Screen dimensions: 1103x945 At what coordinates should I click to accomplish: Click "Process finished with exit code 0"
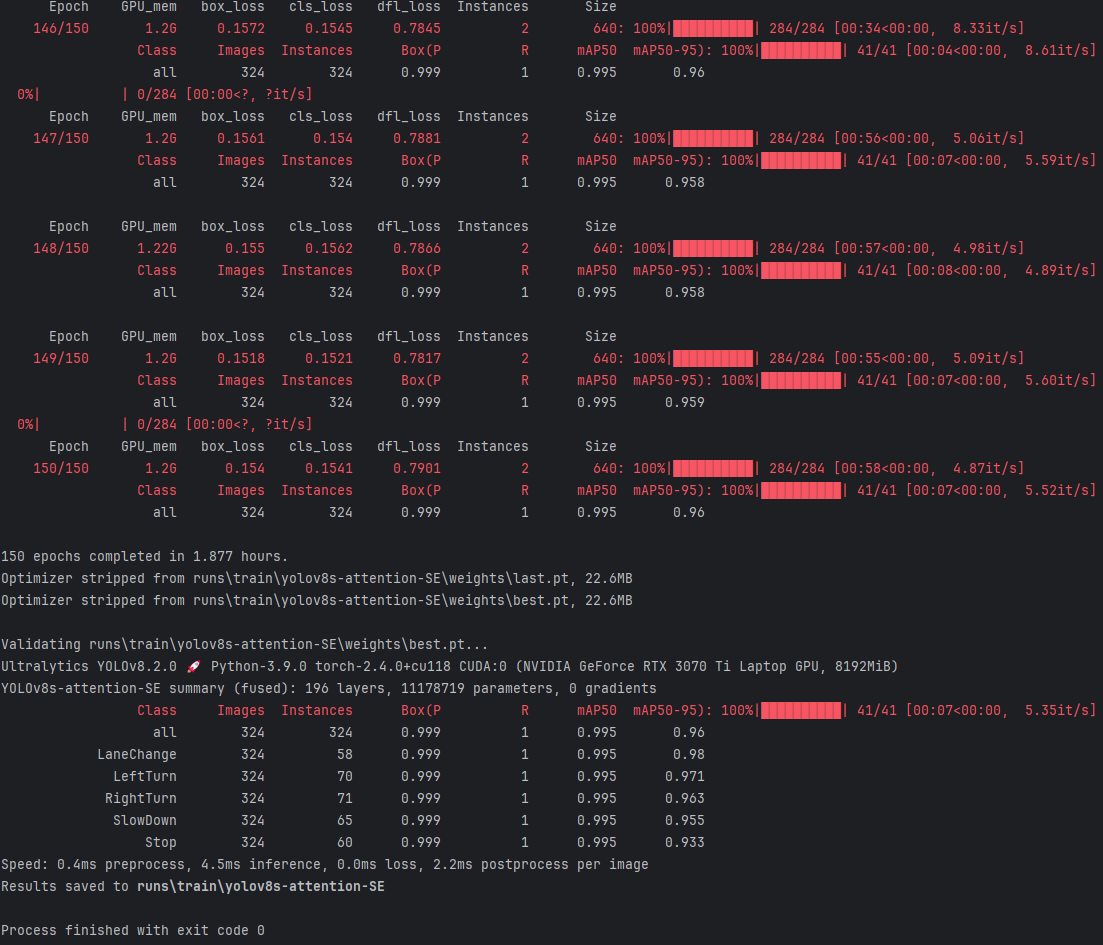tap(133, 931)
